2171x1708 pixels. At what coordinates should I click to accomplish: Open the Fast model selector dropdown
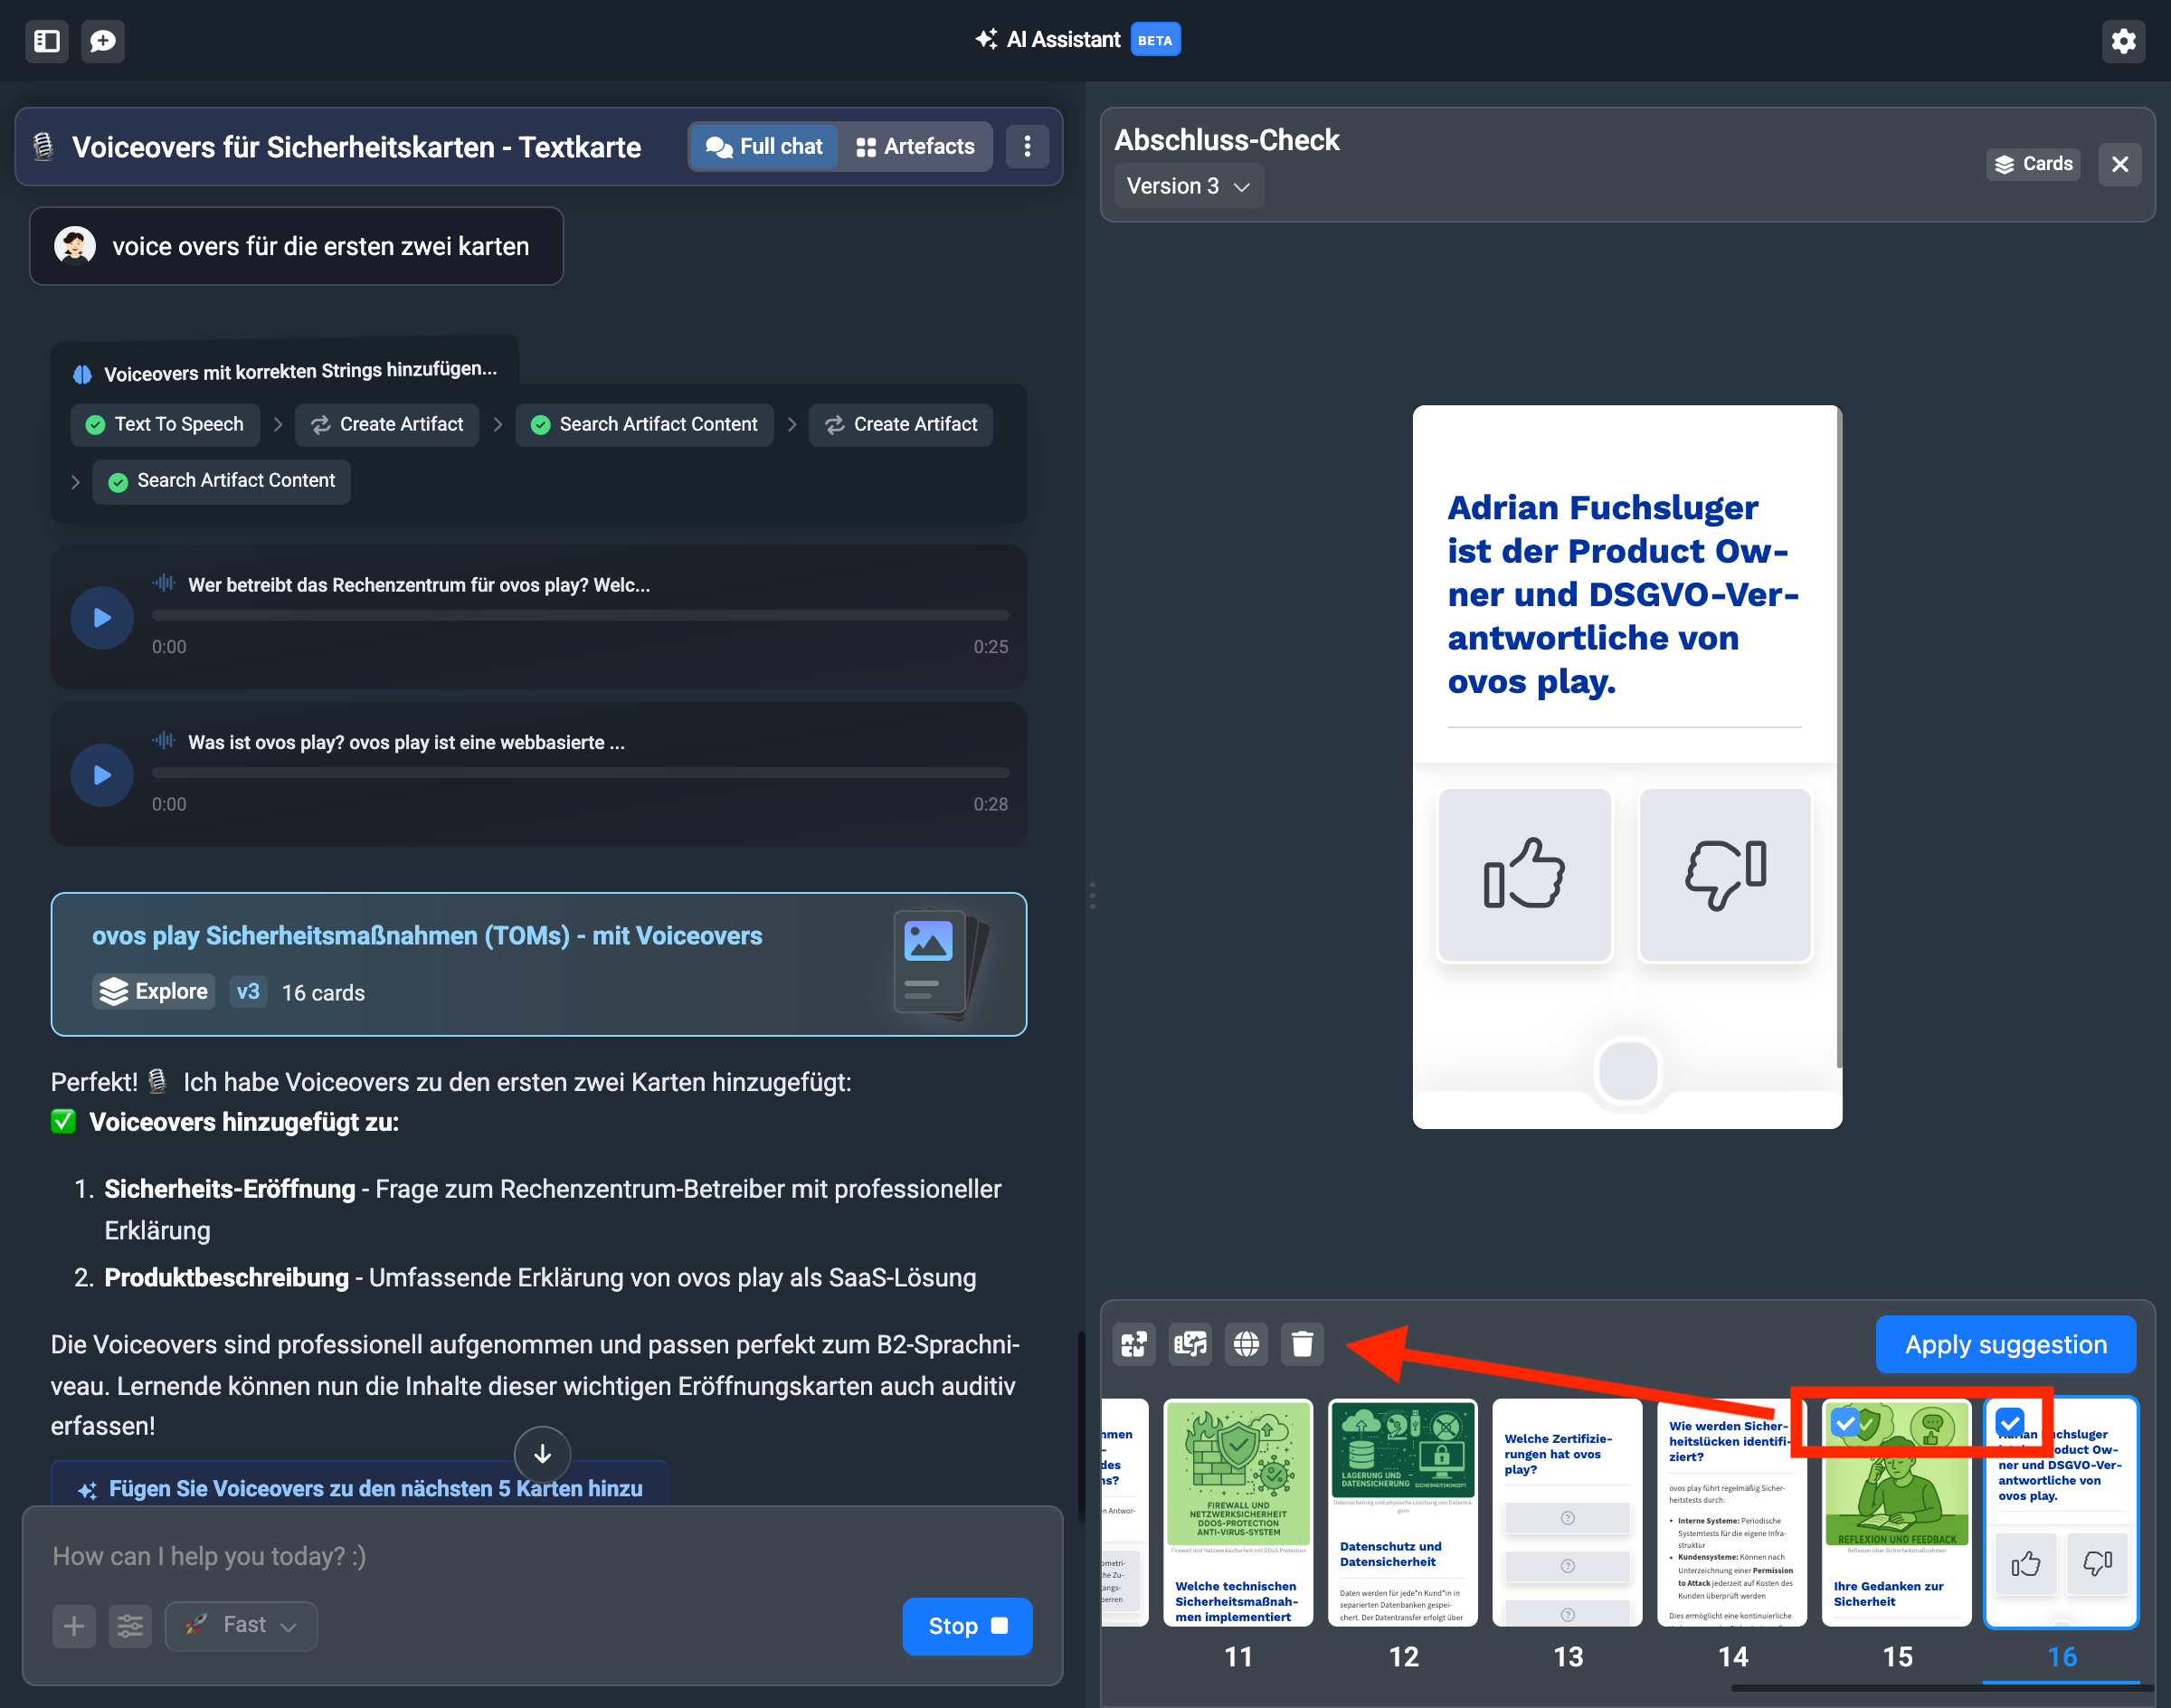point(241,1625)
